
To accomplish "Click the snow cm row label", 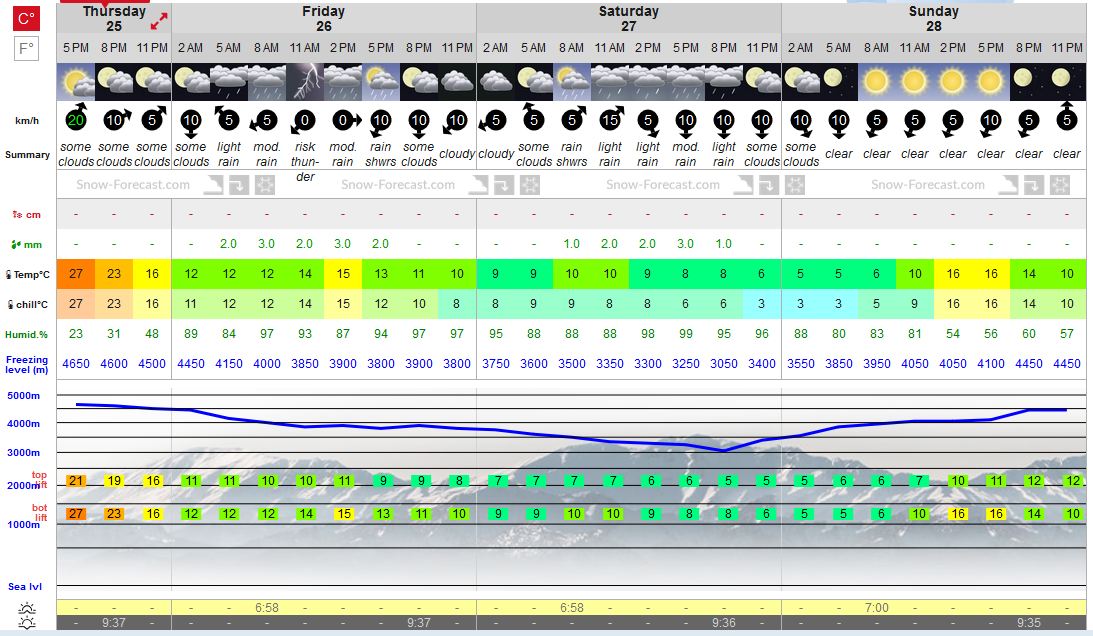I will 26,215.
